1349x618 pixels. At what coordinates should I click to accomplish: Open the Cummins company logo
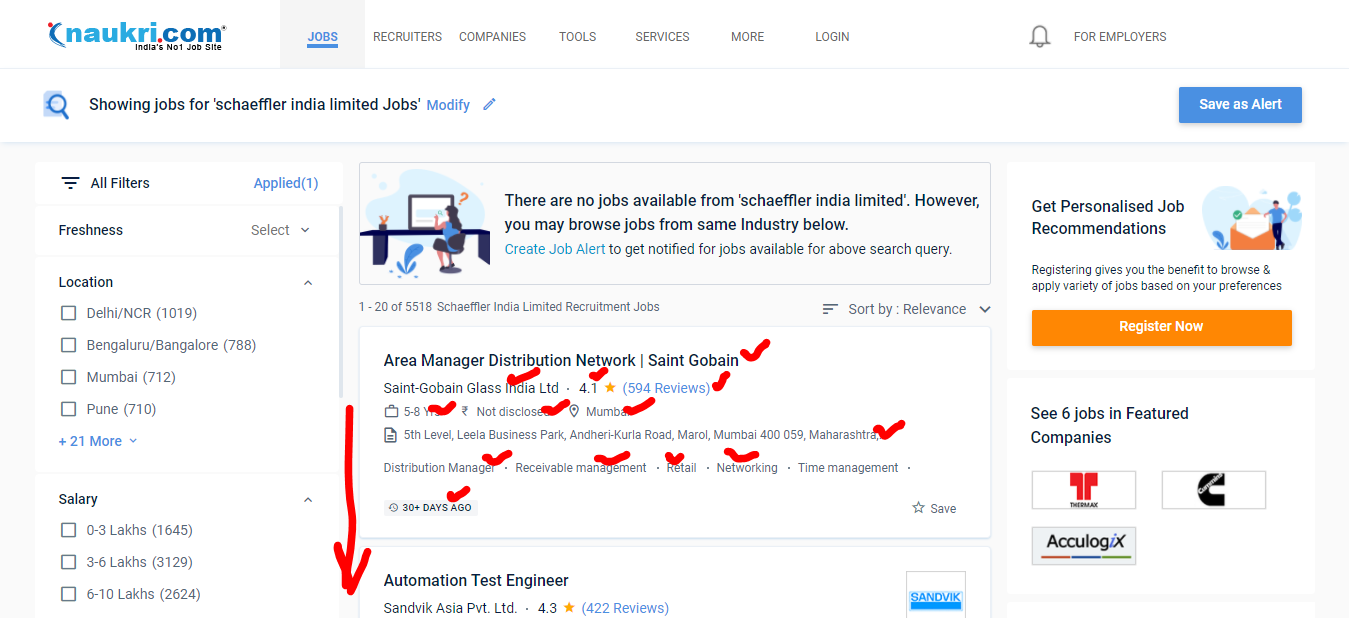tap(1214, 490)
